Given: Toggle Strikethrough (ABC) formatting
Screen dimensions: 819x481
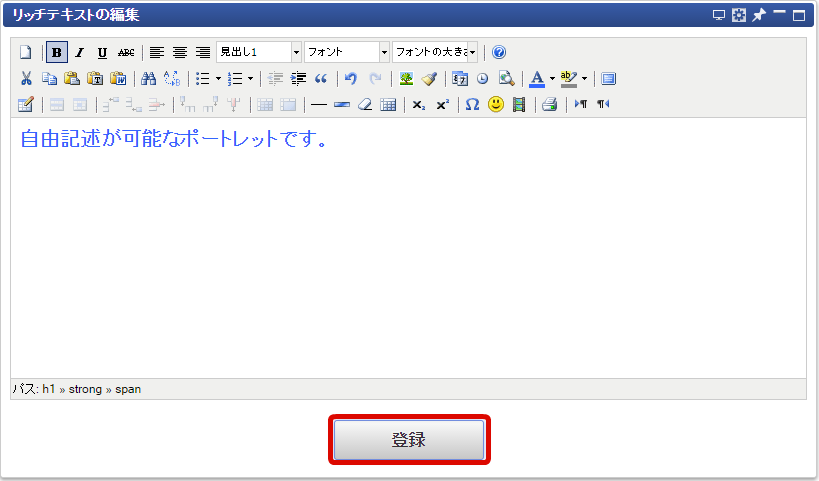Looking at the screenshot, I should 126,52.
